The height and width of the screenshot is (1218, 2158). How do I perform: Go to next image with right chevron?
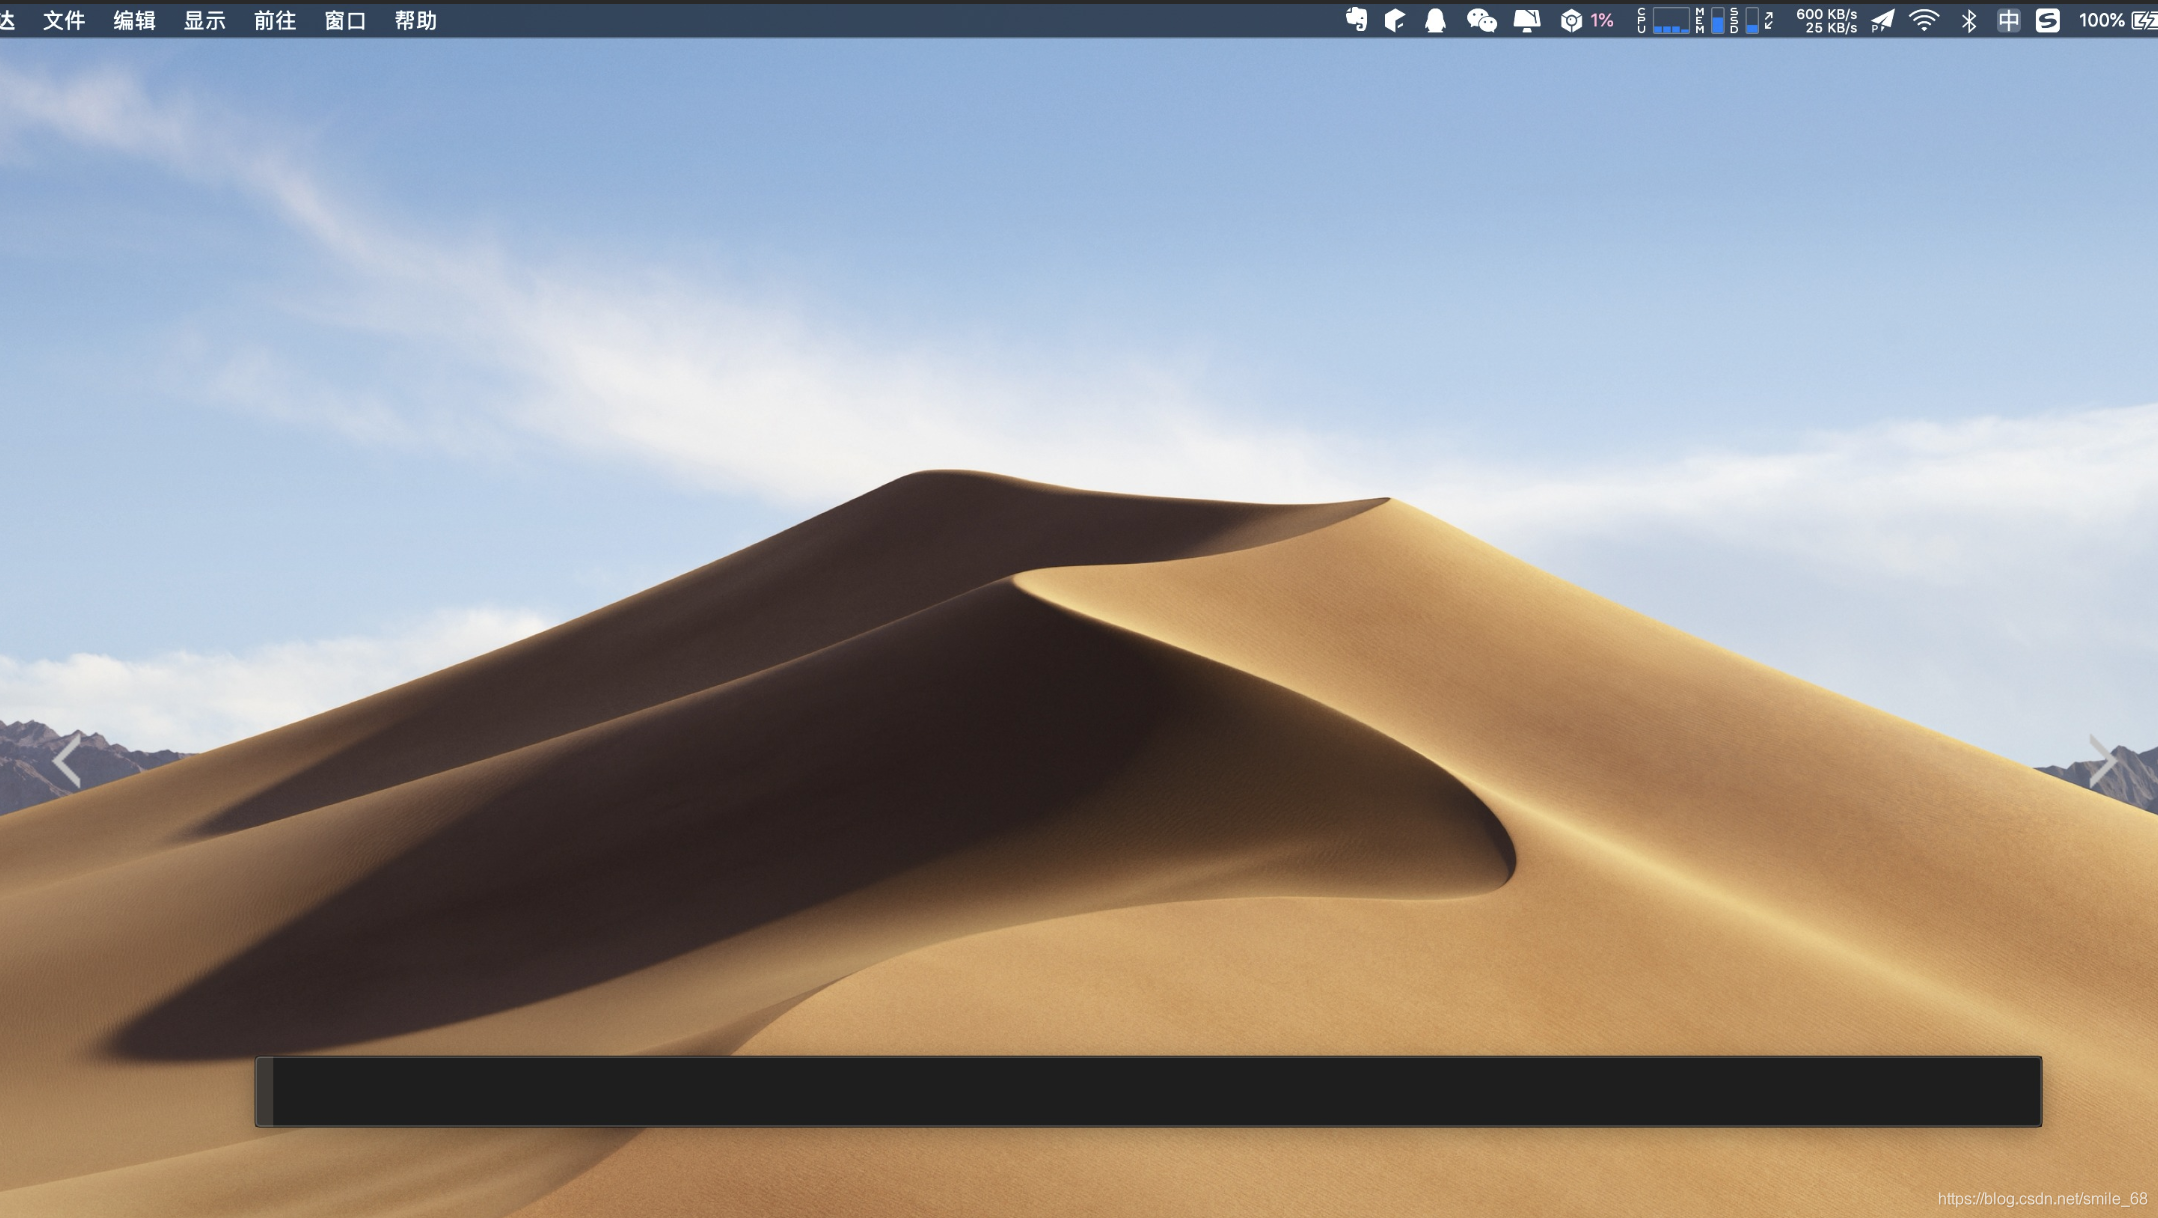[2103, 761]
